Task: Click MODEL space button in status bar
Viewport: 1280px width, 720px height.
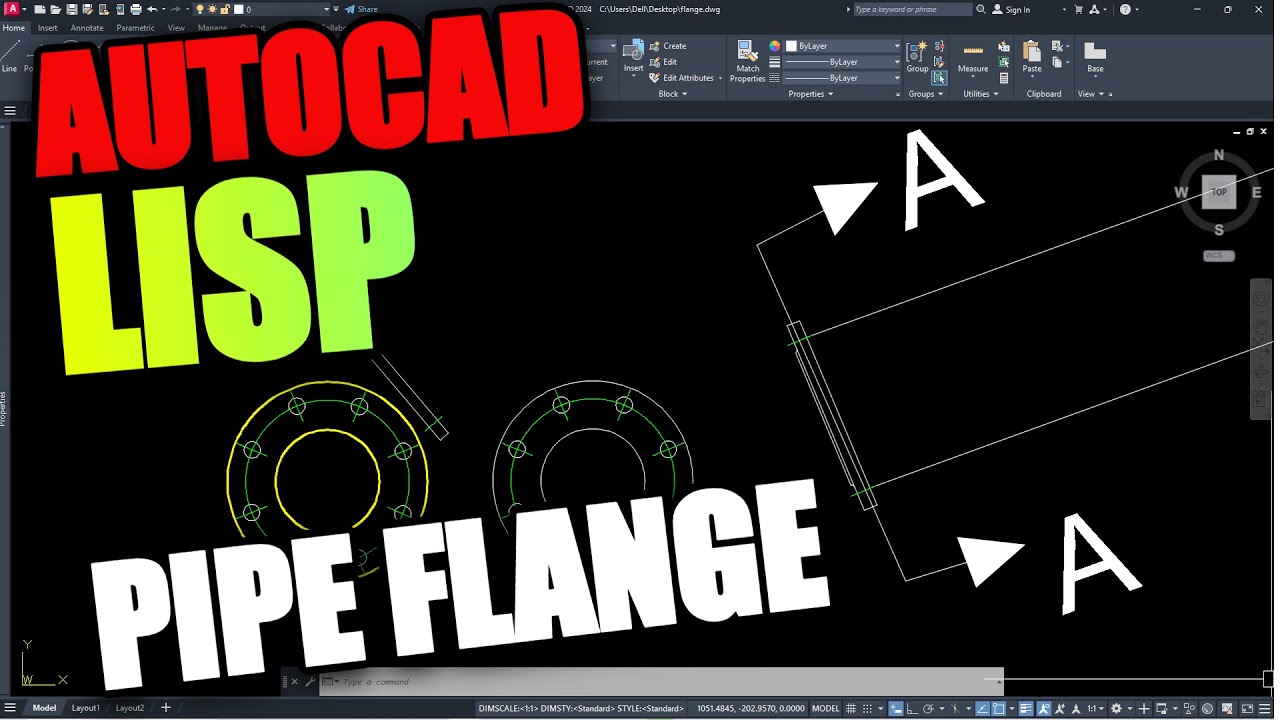Action: click(825, 708)
